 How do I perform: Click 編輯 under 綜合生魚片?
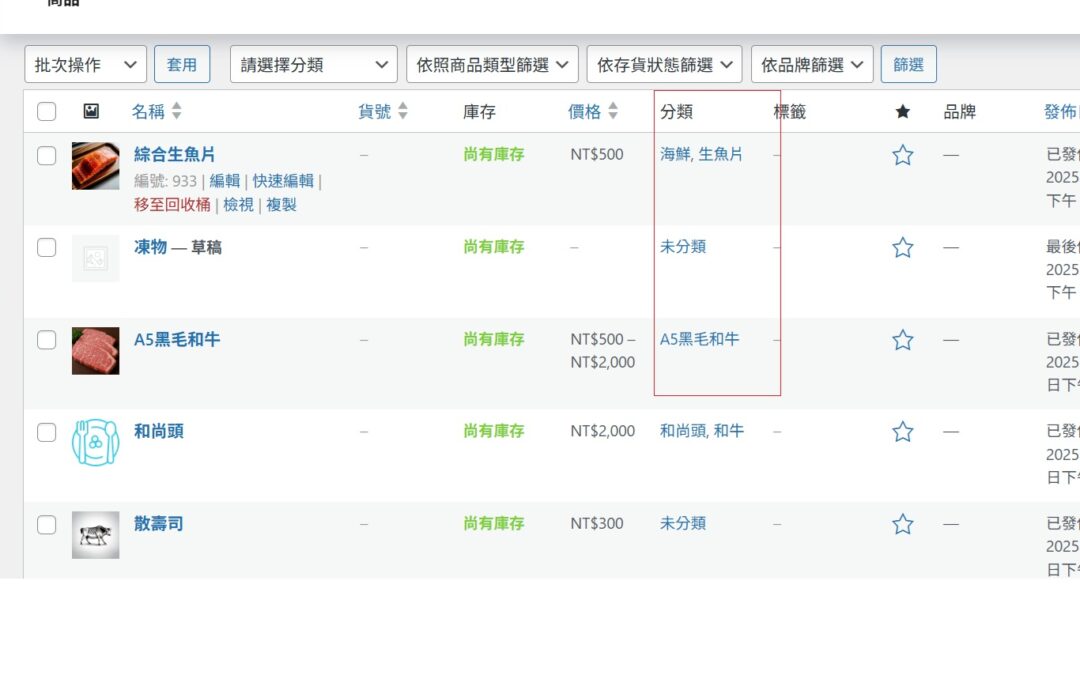pyautogui.click(x=225, y=181)
